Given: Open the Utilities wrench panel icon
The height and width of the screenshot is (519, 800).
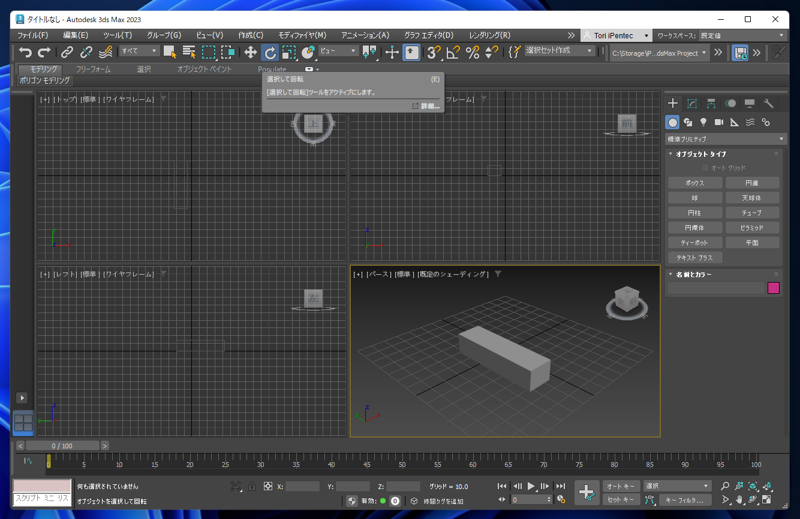Looking at the screenshot, I should [769, 104].
